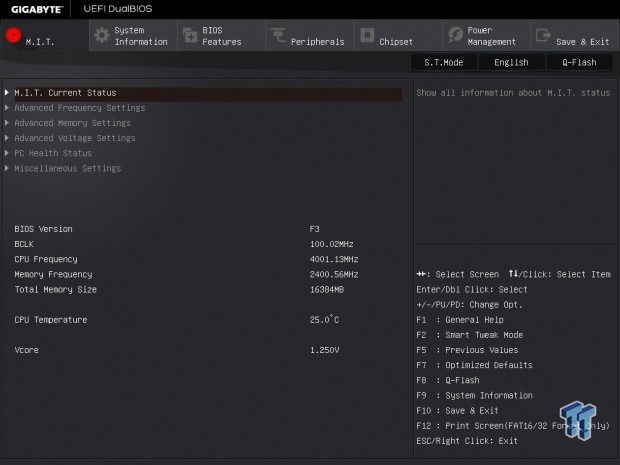Click CPU temperature value 25.0°C
The width and height of the screenshot is (620, 465).
(324, 319)
